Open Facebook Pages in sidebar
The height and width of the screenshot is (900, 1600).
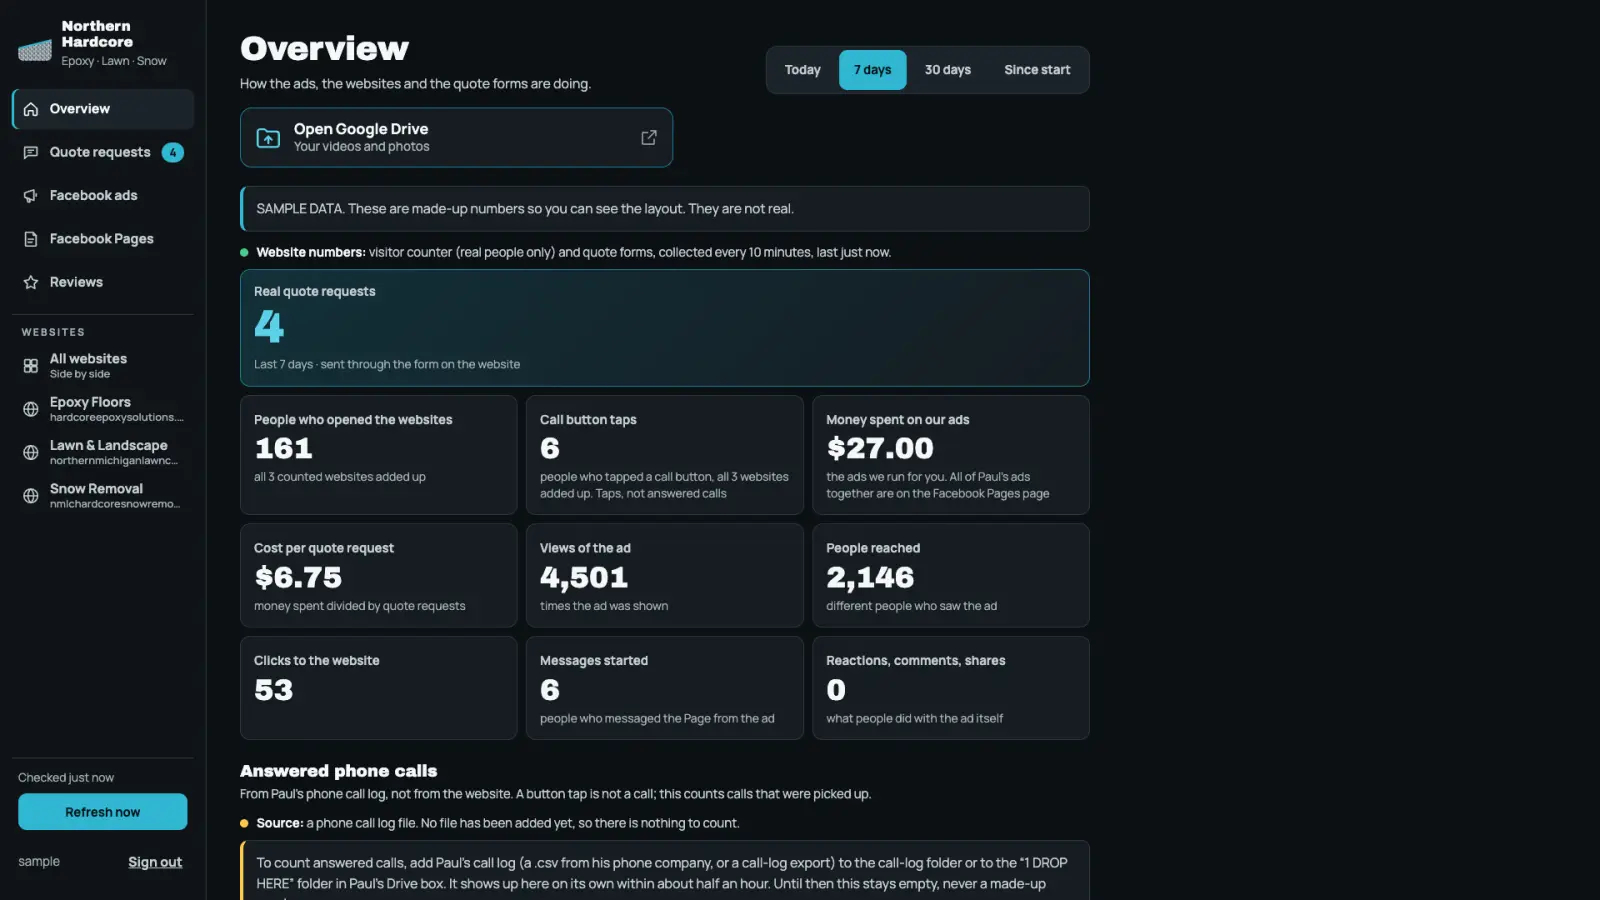coord(103,239)
